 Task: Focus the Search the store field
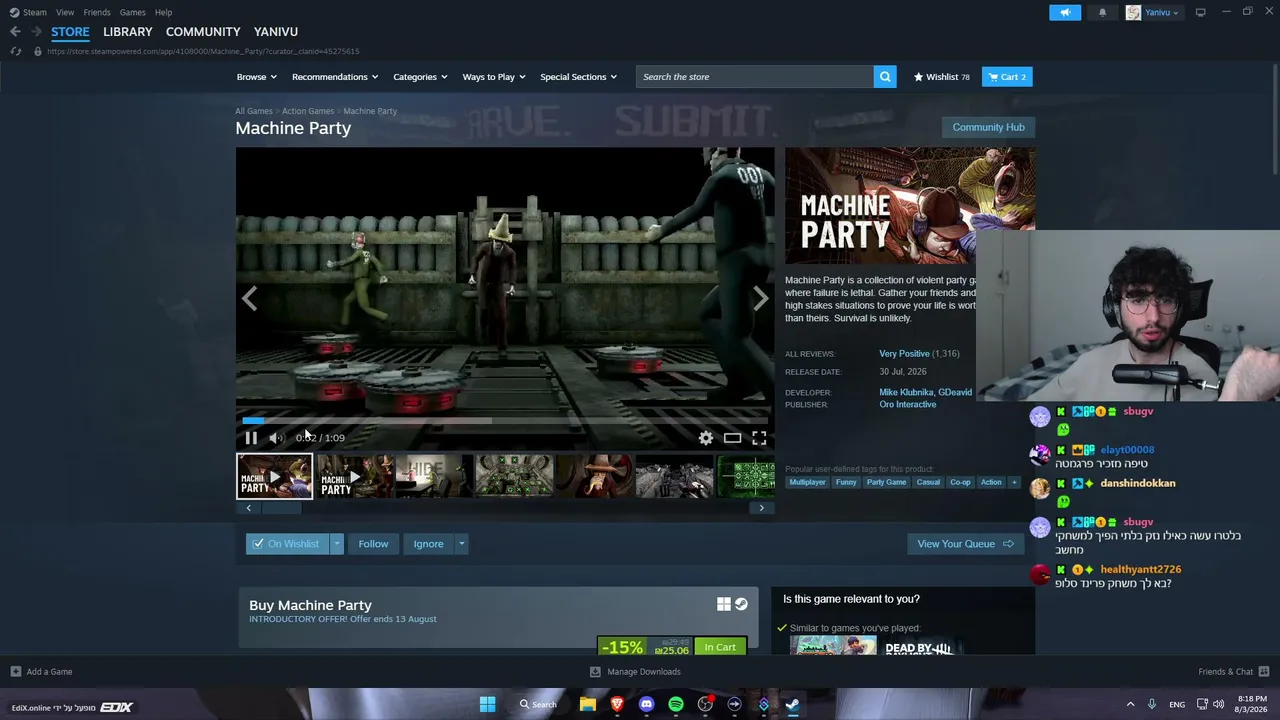click(x=755, y=77)
